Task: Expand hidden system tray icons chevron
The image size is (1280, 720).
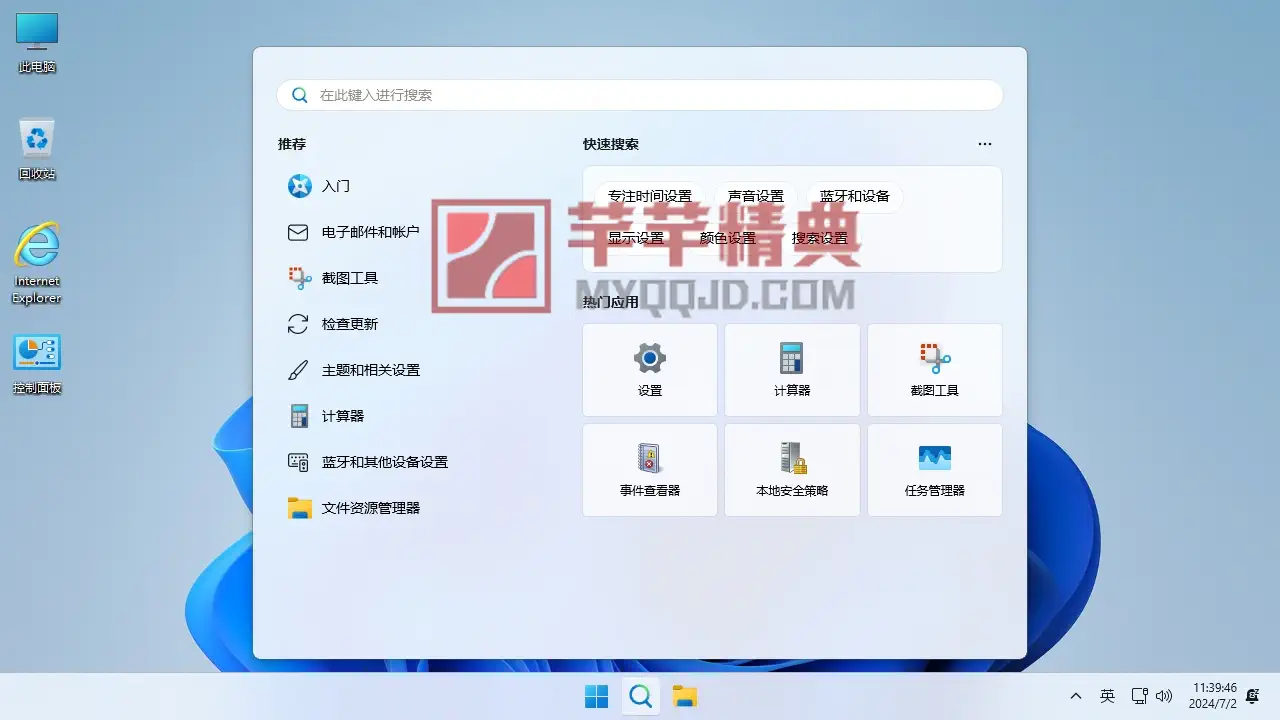Action: pos(1076,696)
